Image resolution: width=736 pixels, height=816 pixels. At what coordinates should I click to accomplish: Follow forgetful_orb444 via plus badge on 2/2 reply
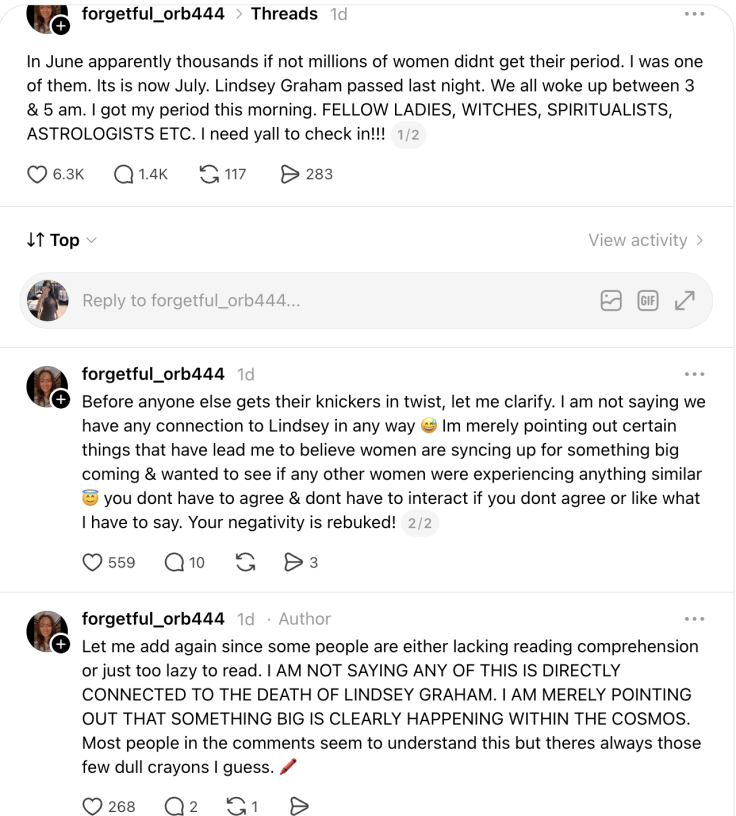[x=61, y=400]
